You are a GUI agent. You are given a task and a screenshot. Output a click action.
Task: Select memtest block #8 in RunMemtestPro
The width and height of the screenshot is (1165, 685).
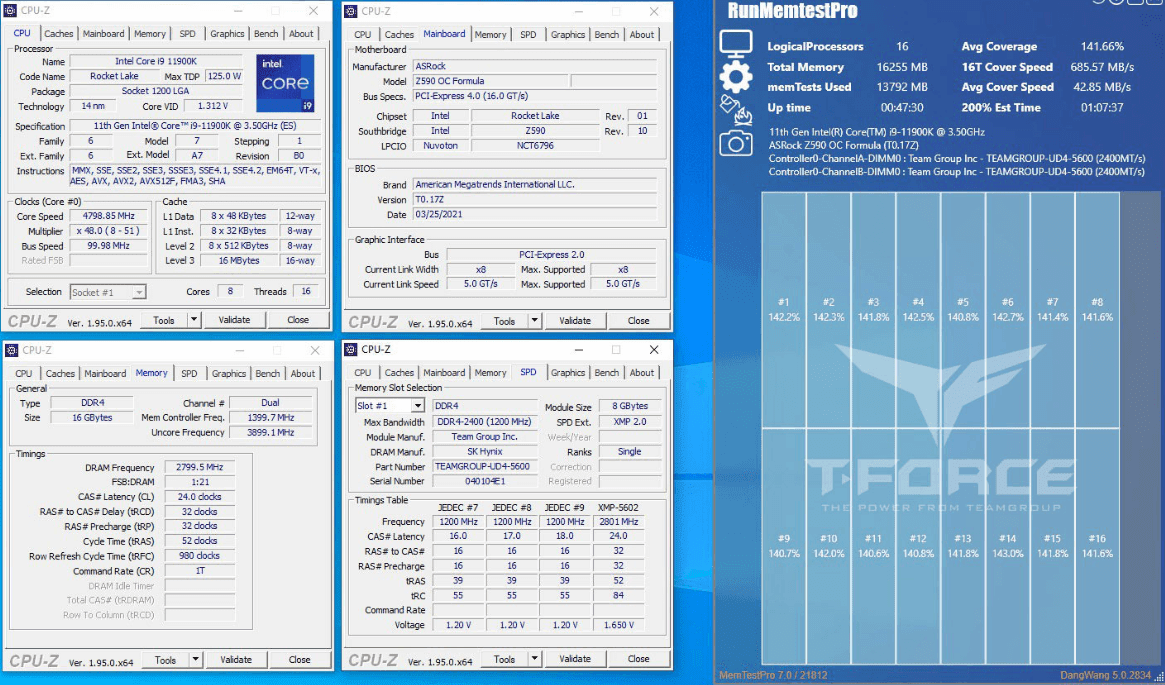[x=1097, y=309]
